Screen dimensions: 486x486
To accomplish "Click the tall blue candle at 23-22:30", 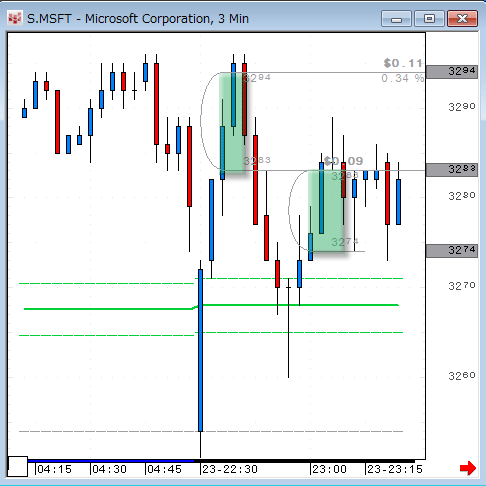I will point(200,350).
